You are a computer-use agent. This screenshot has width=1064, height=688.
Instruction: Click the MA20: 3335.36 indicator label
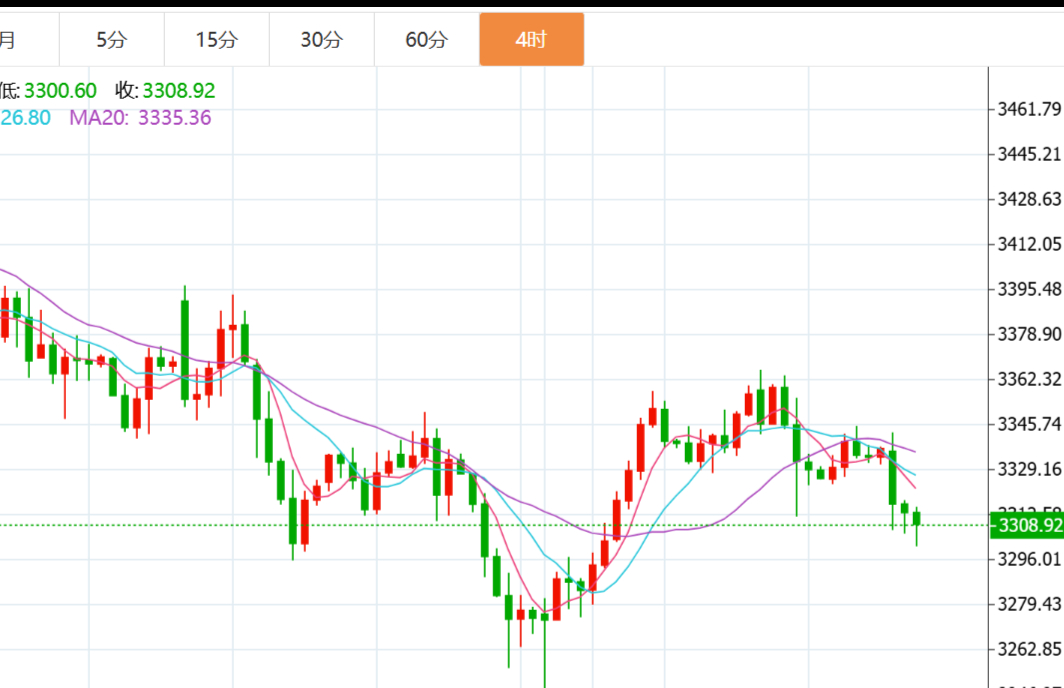click(x=140, y=118)
